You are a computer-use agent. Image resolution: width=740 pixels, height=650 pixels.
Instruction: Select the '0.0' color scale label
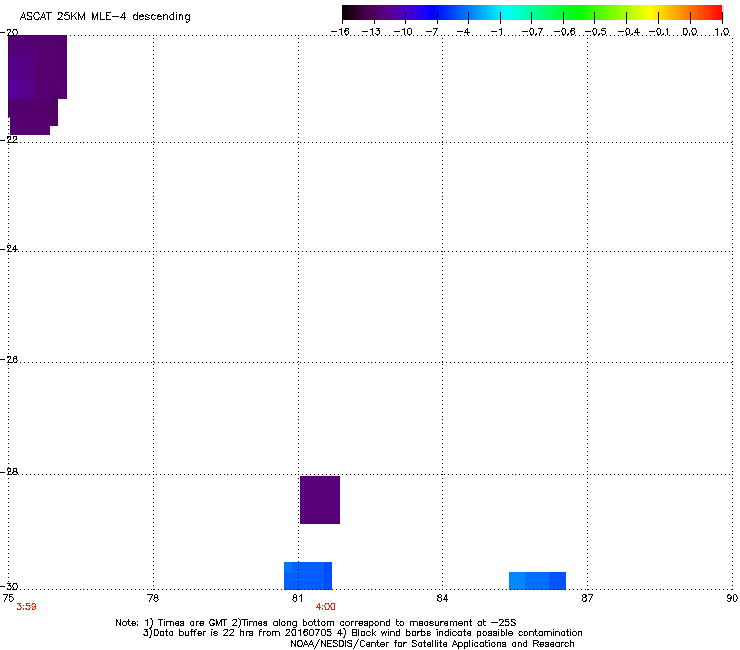tap(690, 32)
